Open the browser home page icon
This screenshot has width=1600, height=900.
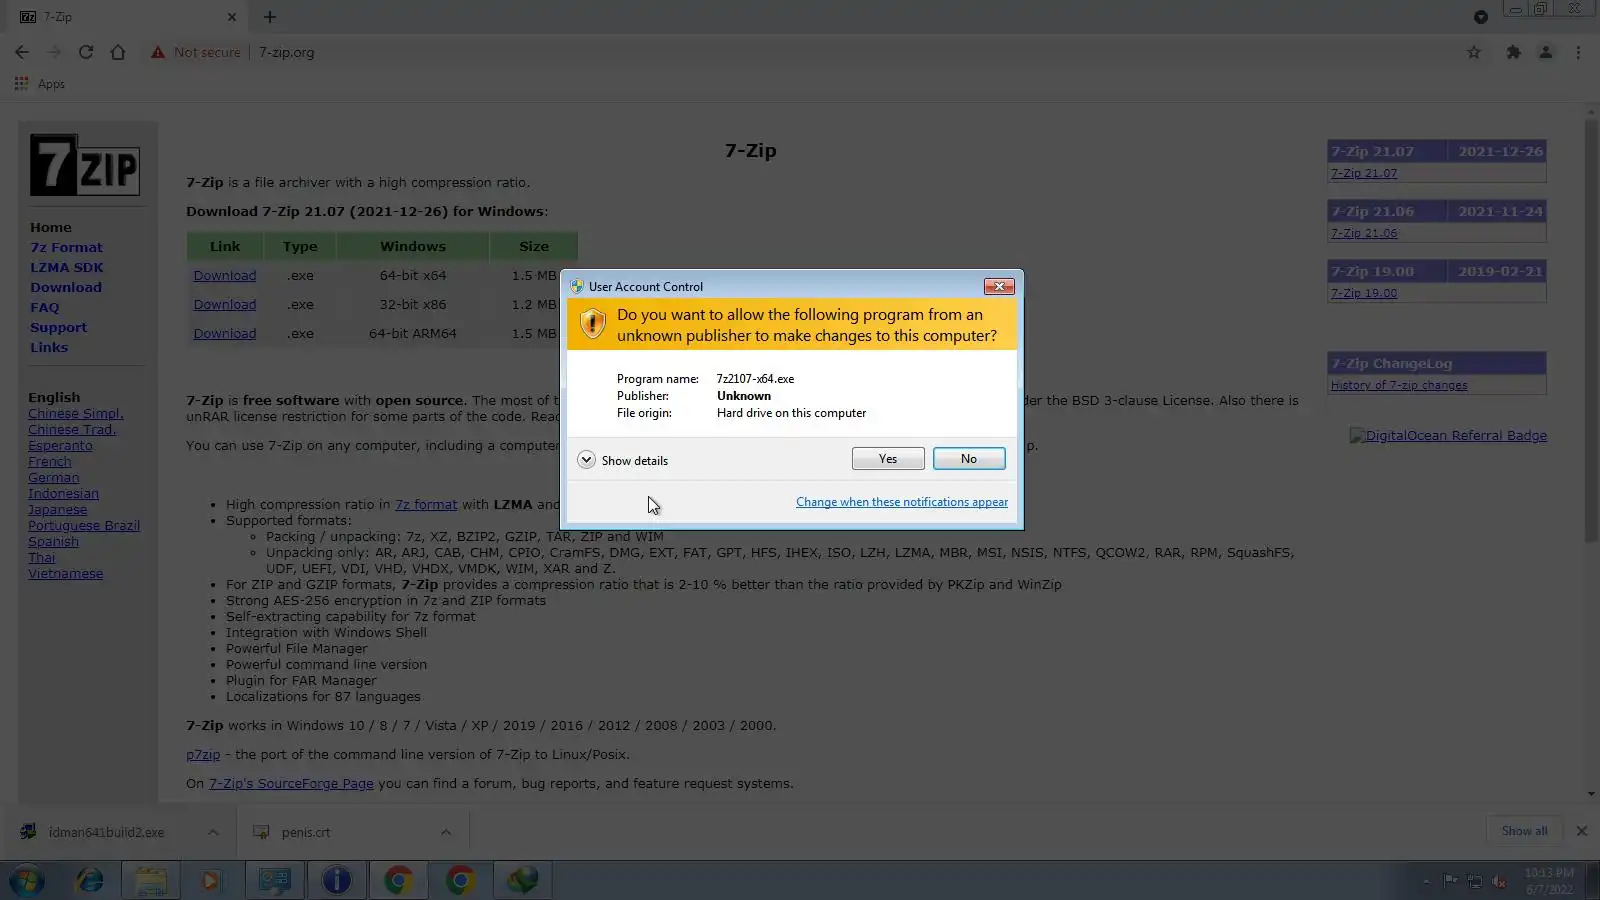tap(118, 52)
